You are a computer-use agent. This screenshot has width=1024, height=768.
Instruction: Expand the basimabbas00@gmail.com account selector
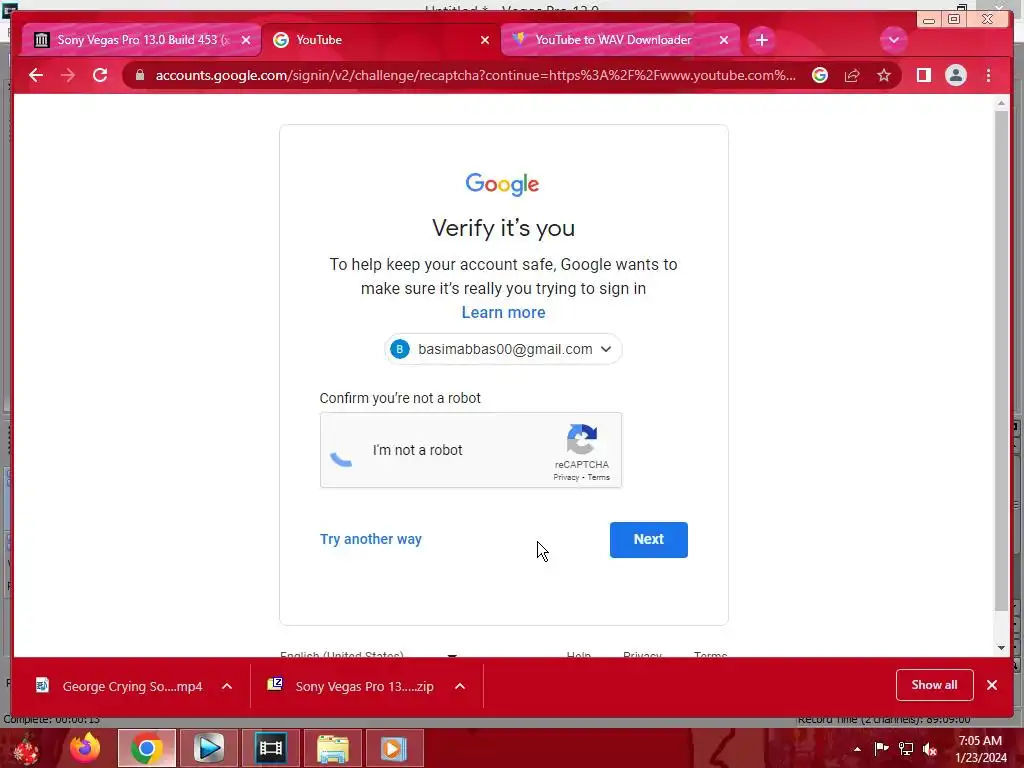click(x=503, y=349)
